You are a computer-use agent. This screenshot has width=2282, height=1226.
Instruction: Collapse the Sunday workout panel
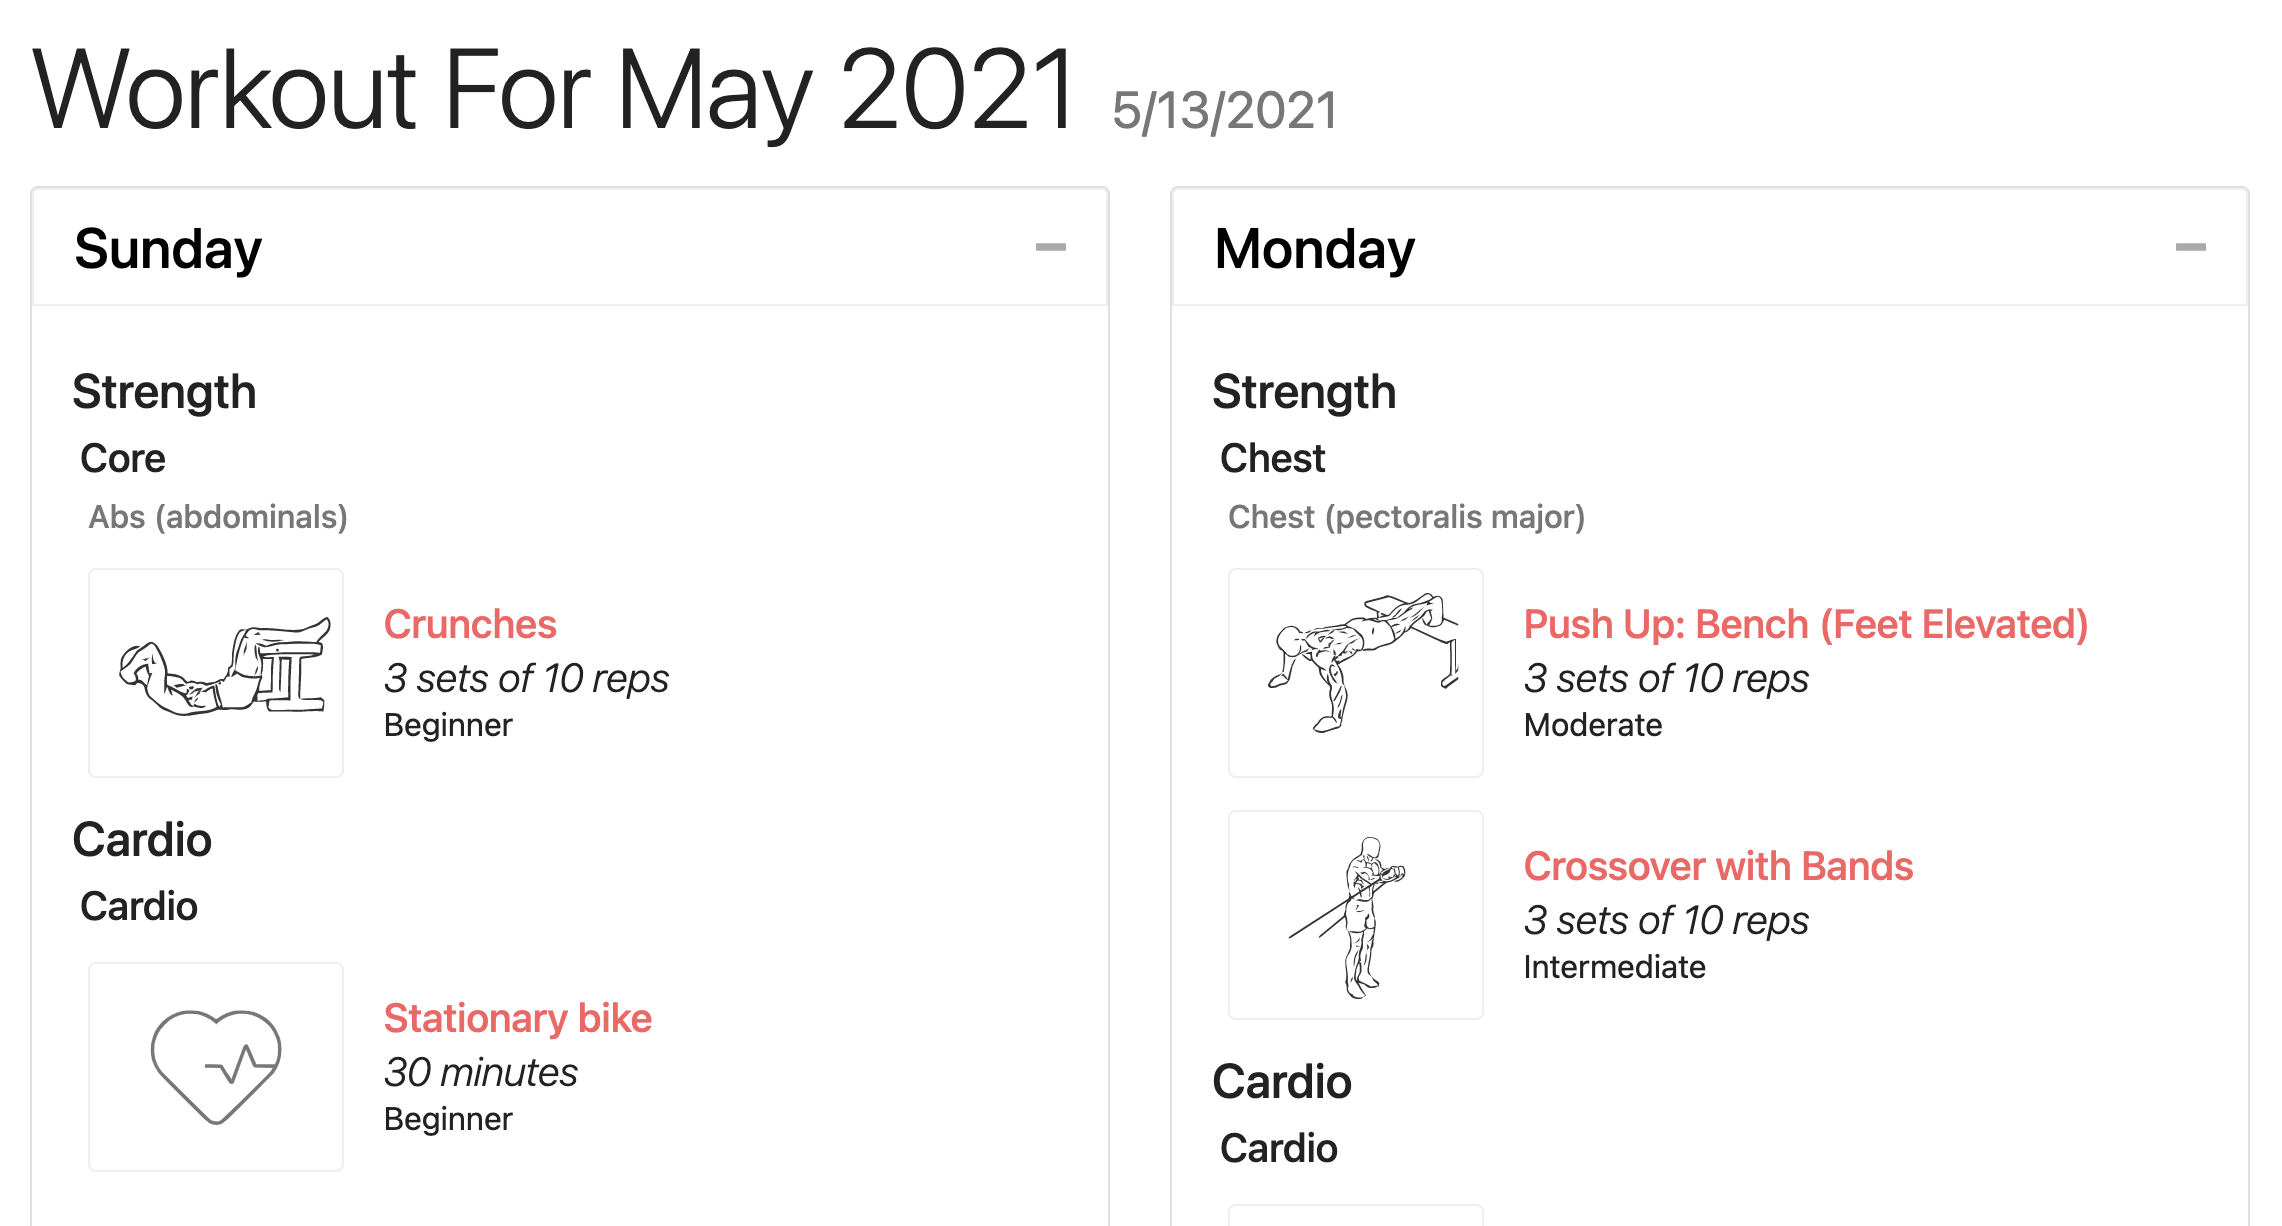pos(1050,246)
